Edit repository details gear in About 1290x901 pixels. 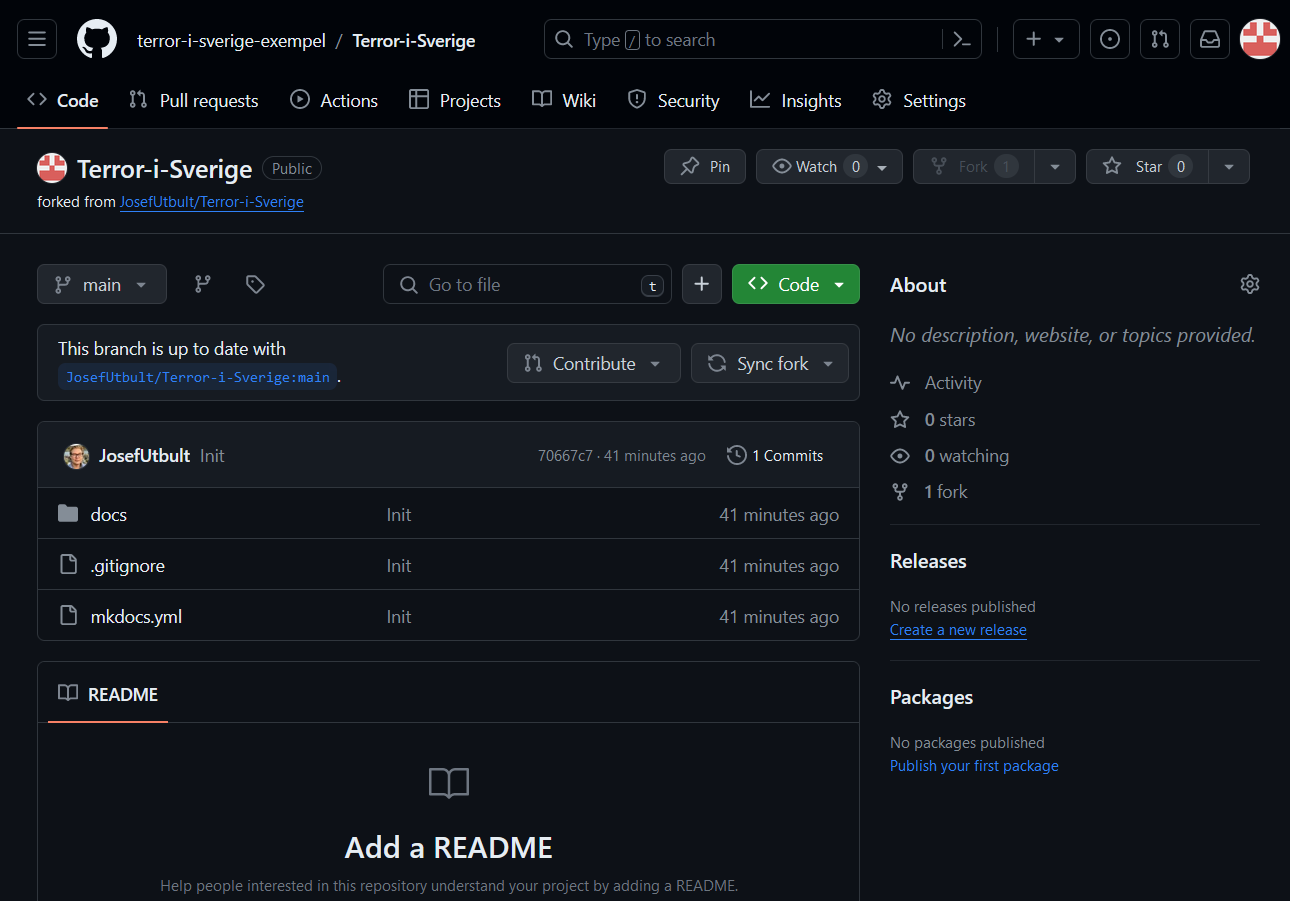point(1250,284)
